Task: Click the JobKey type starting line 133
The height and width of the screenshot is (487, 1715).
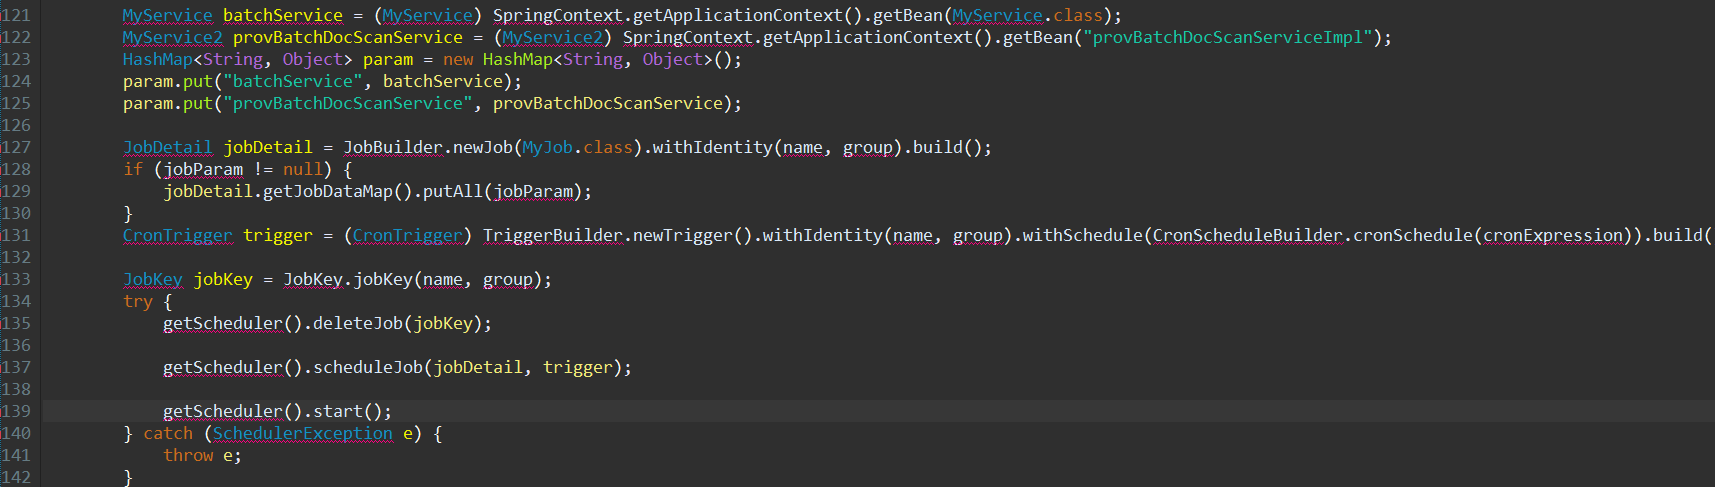Action: (x=153, y=279)
